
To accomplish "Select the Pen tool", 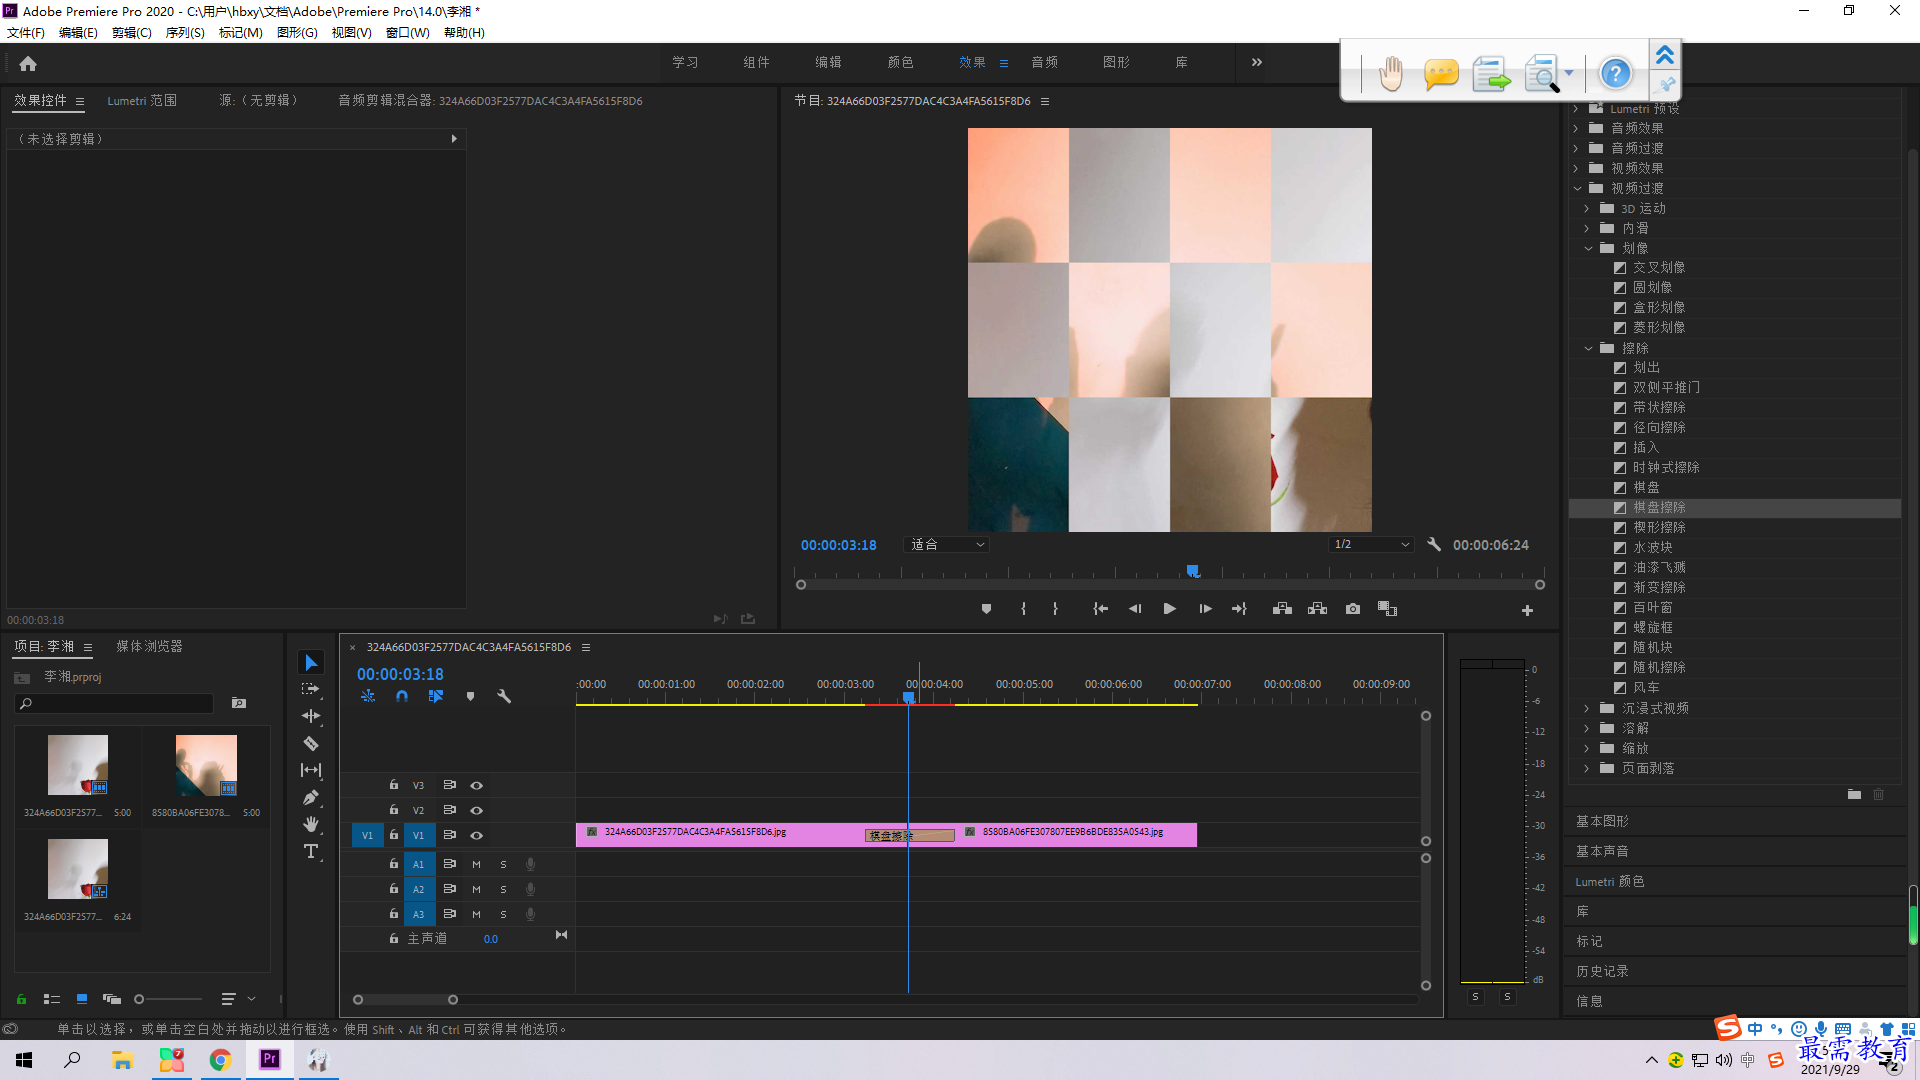I will tap(311, 797).
